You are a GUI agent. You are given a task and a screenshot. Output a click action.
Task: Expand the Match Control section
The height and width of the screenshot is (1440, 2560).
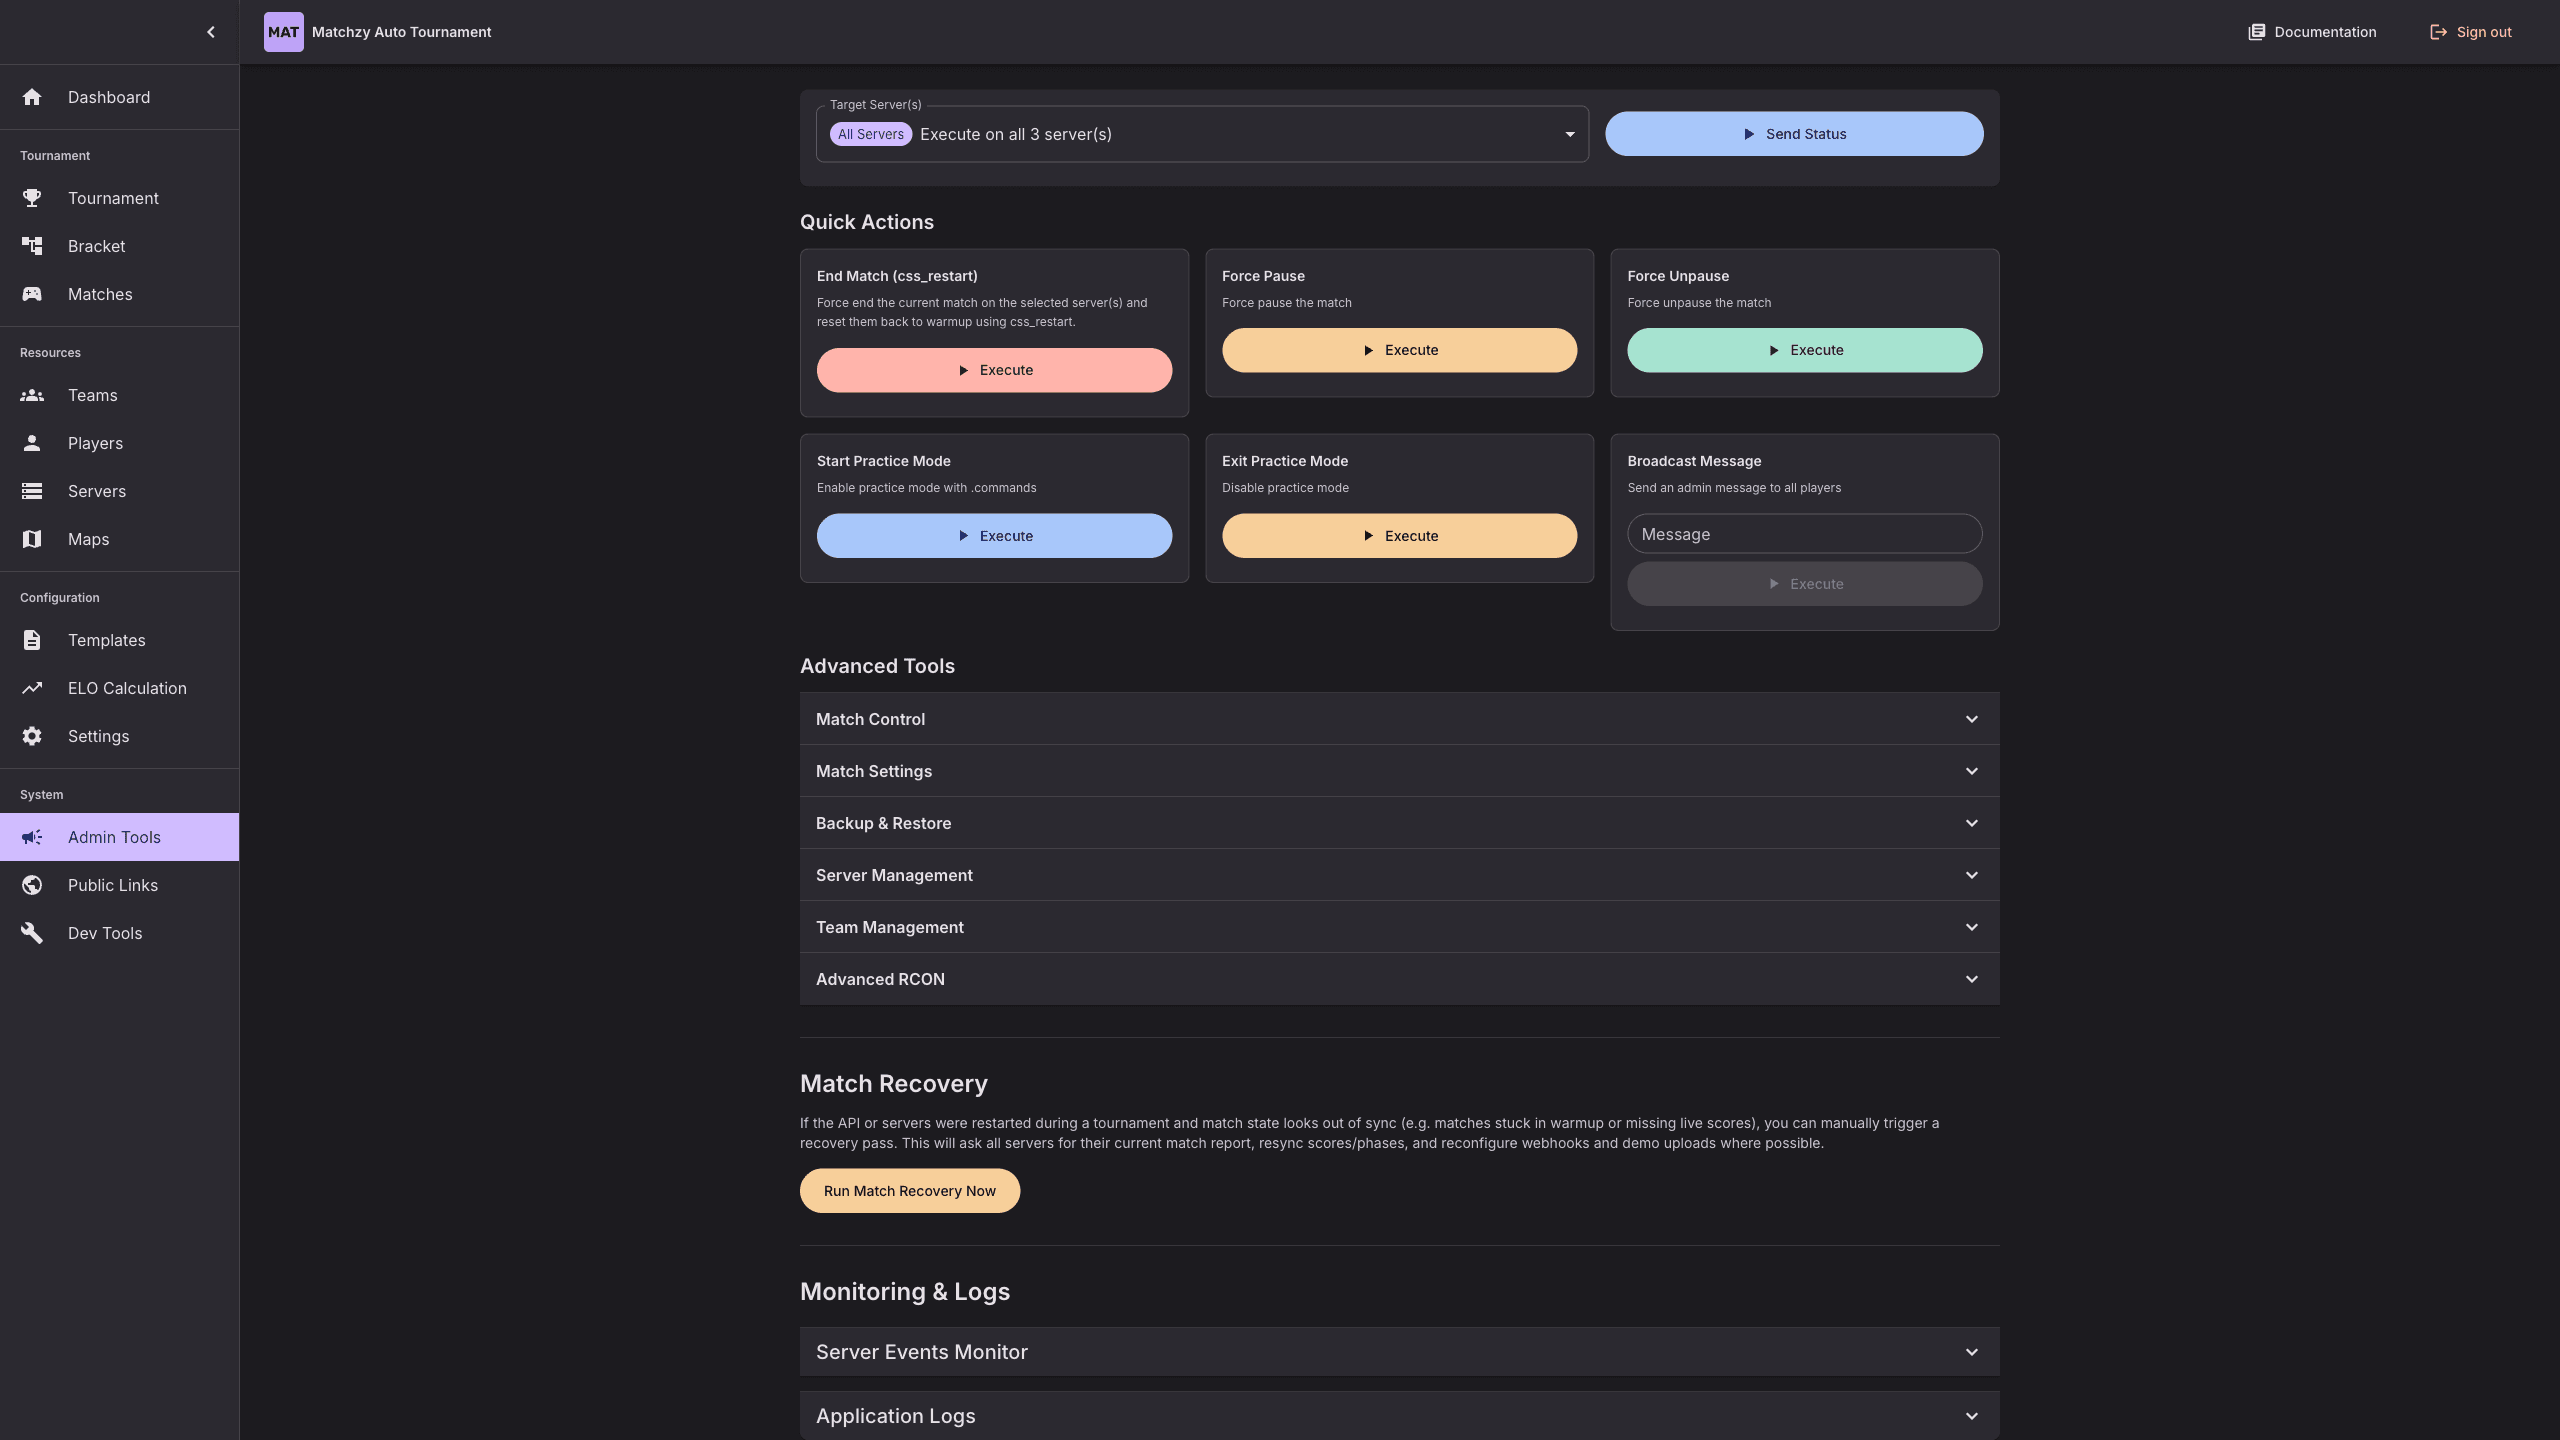point(1398,719)
